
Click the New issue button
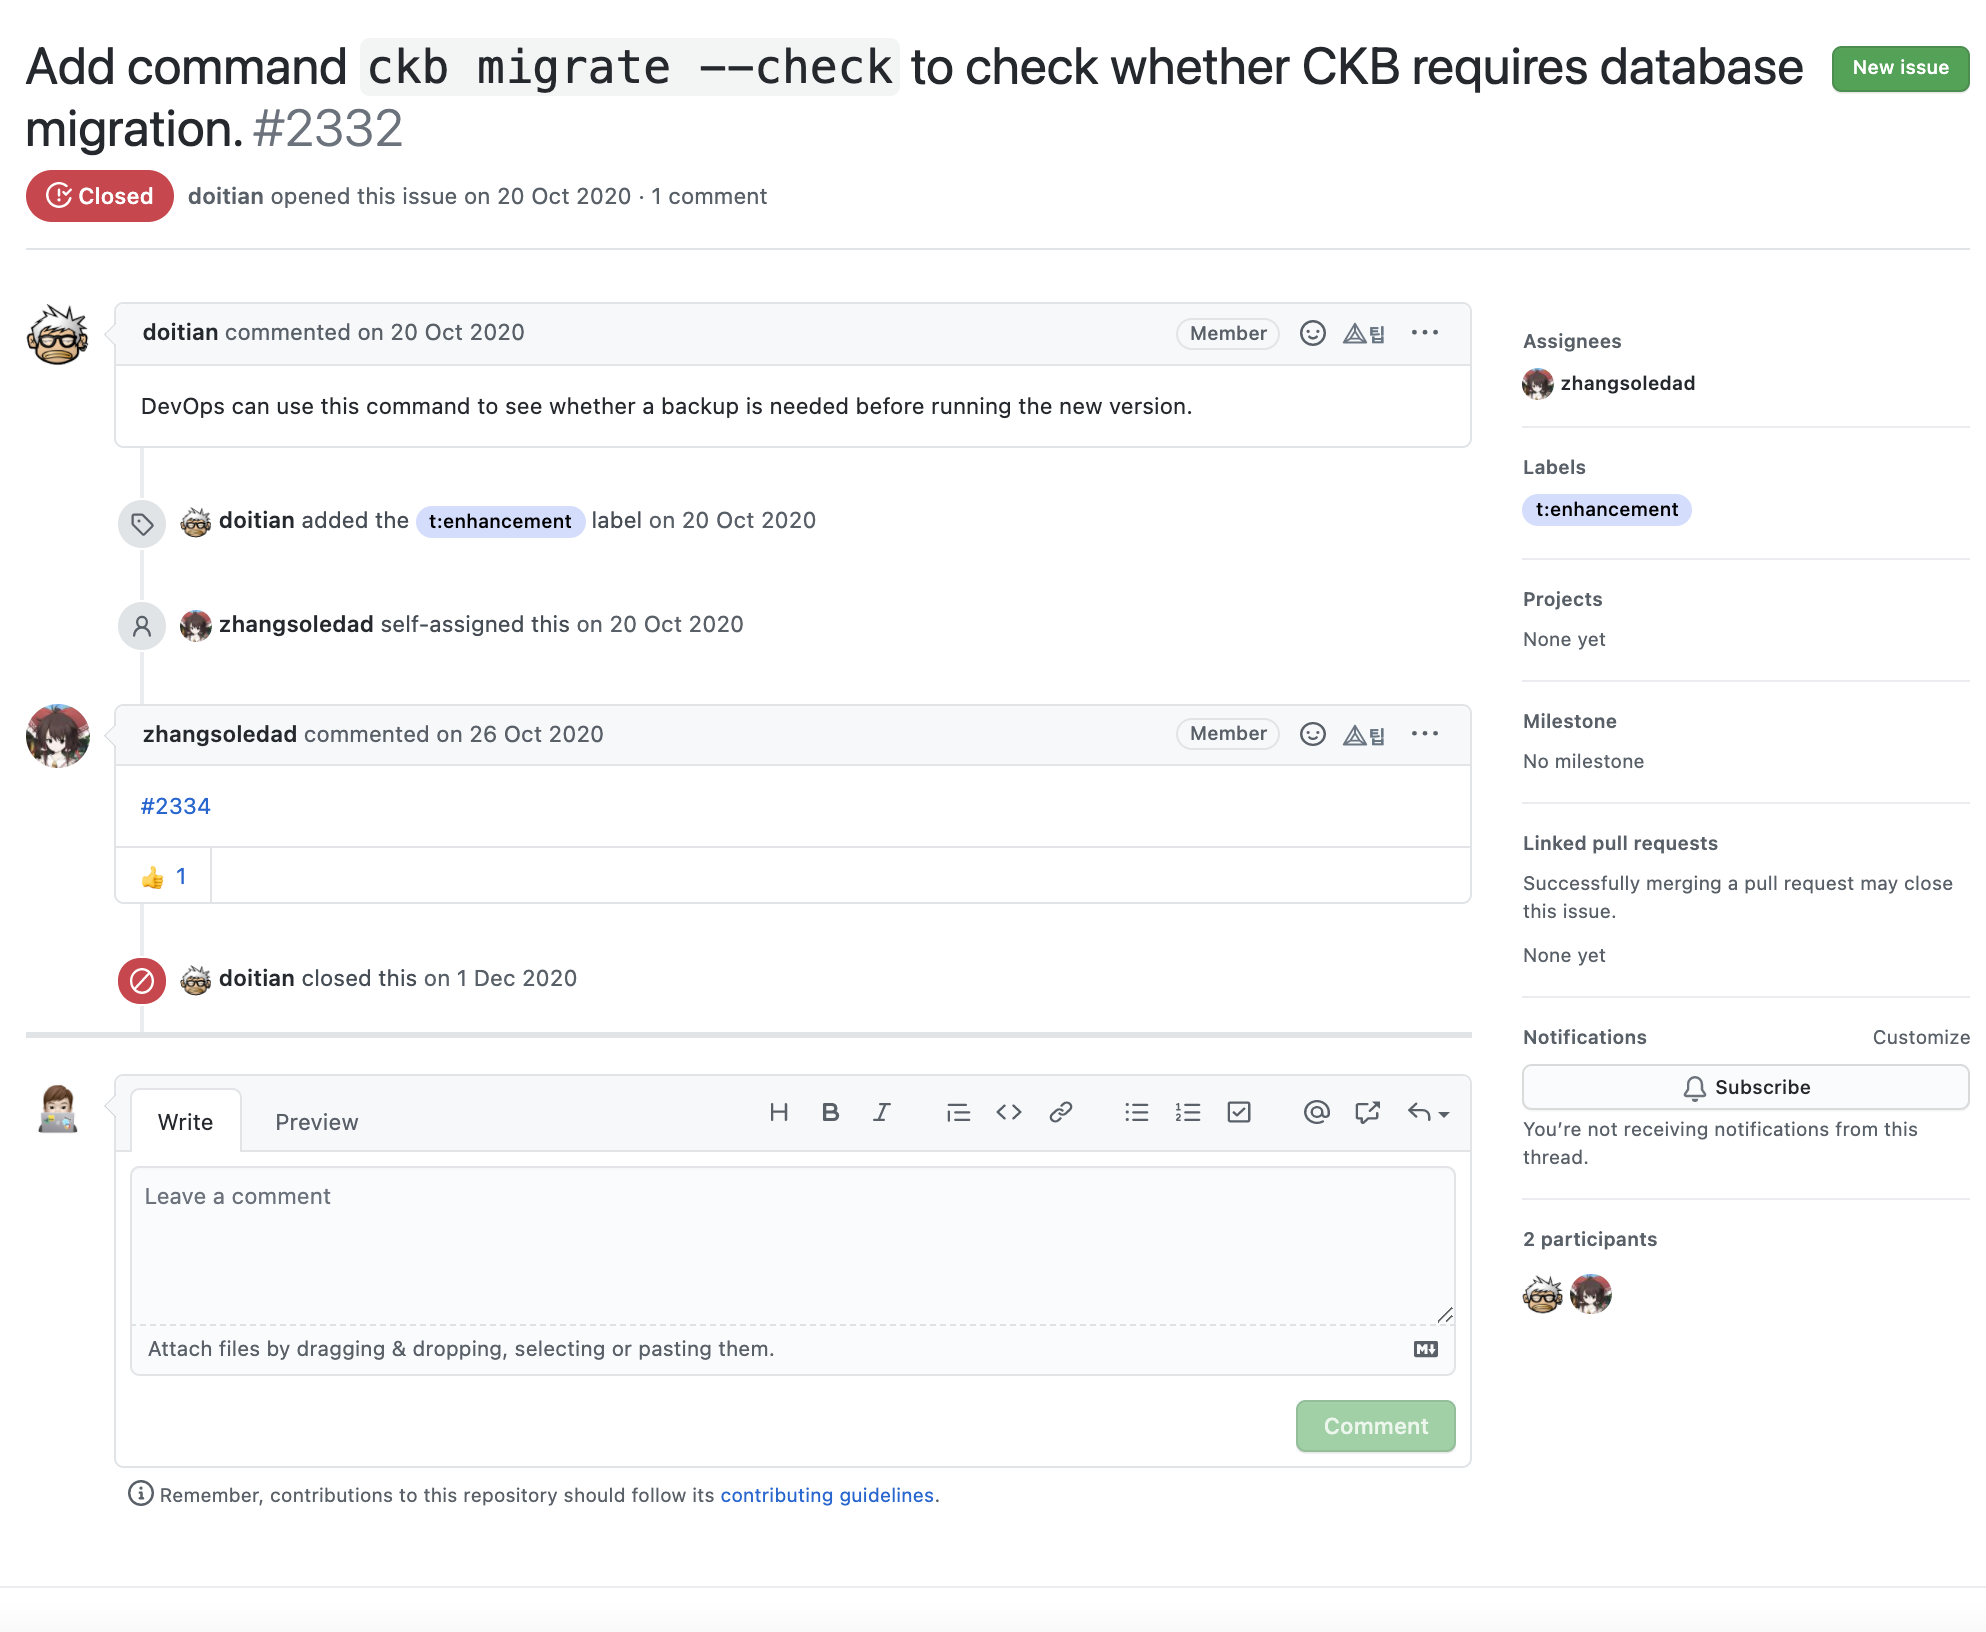[1899, 68]
